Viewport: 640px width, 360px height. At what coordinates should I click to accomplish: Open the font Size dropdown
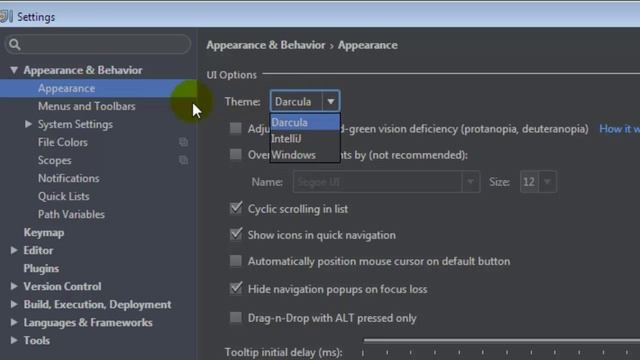pyautogui.click(x=547, y=182)
